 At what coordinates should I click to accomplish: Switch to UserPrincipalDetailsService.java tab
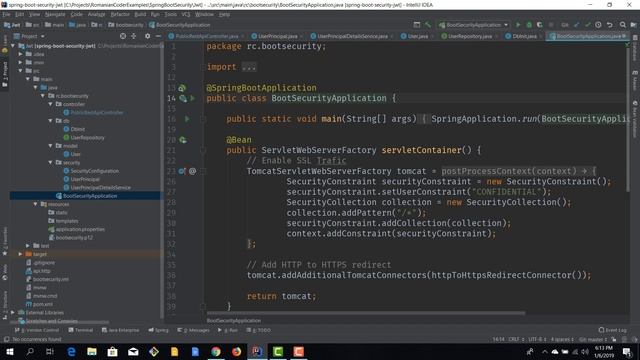tap(352, 36)
